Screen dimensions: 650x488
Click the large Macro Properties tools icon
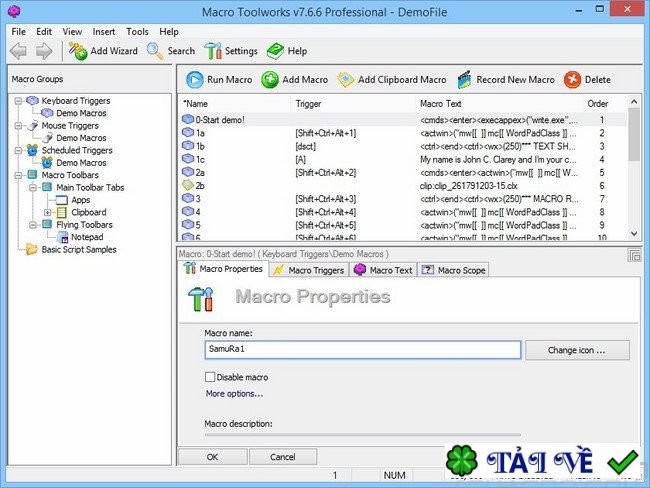(x=201, y=299)
